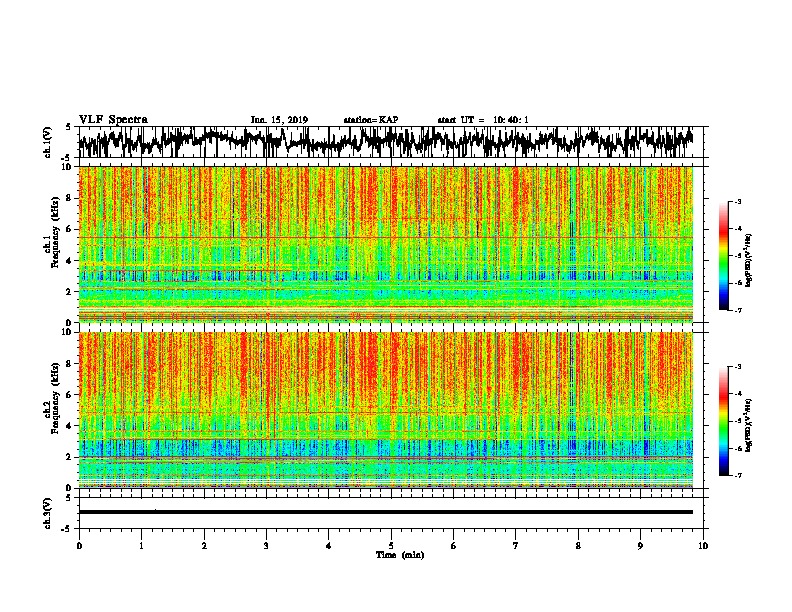Image resolution: width=792 pixels, height=612 pixels.
Task: Click the ch.2 color bar log(PSD) units label
Action: point(749,425)
